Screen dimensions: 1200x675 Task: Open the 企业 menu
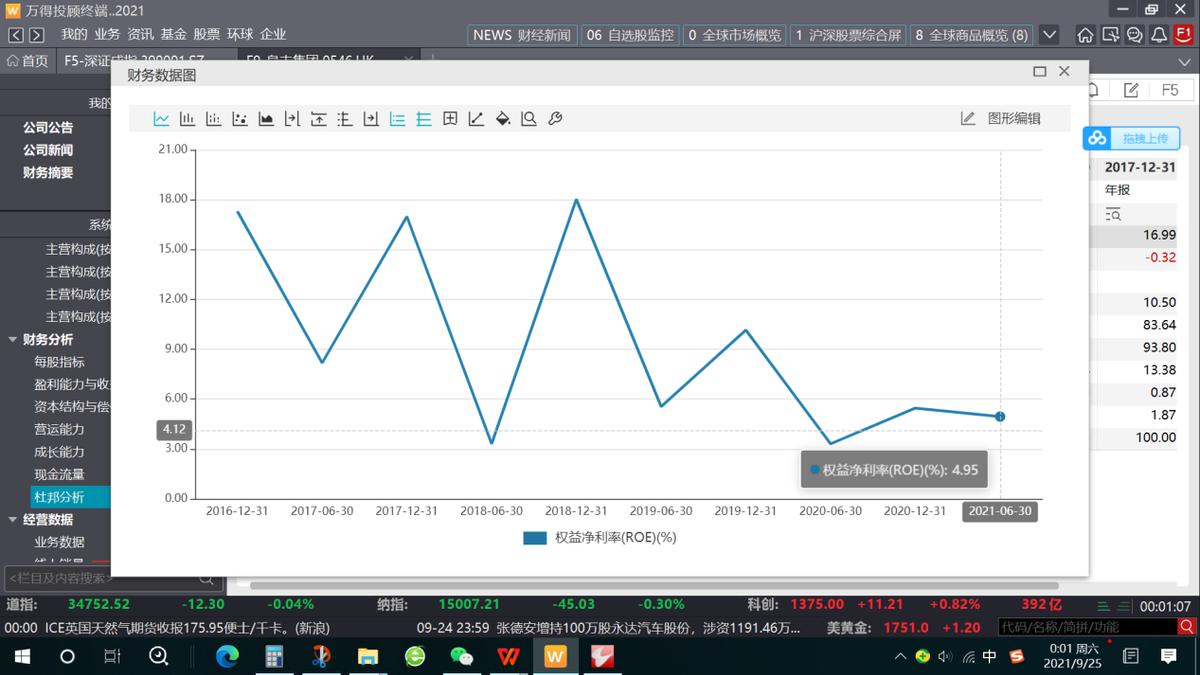pos(272,35)
